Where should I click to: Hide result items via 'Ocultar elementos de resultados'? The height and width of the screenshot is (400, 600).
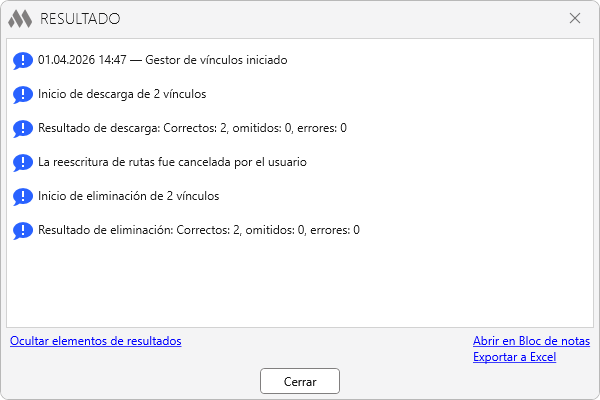96,341
